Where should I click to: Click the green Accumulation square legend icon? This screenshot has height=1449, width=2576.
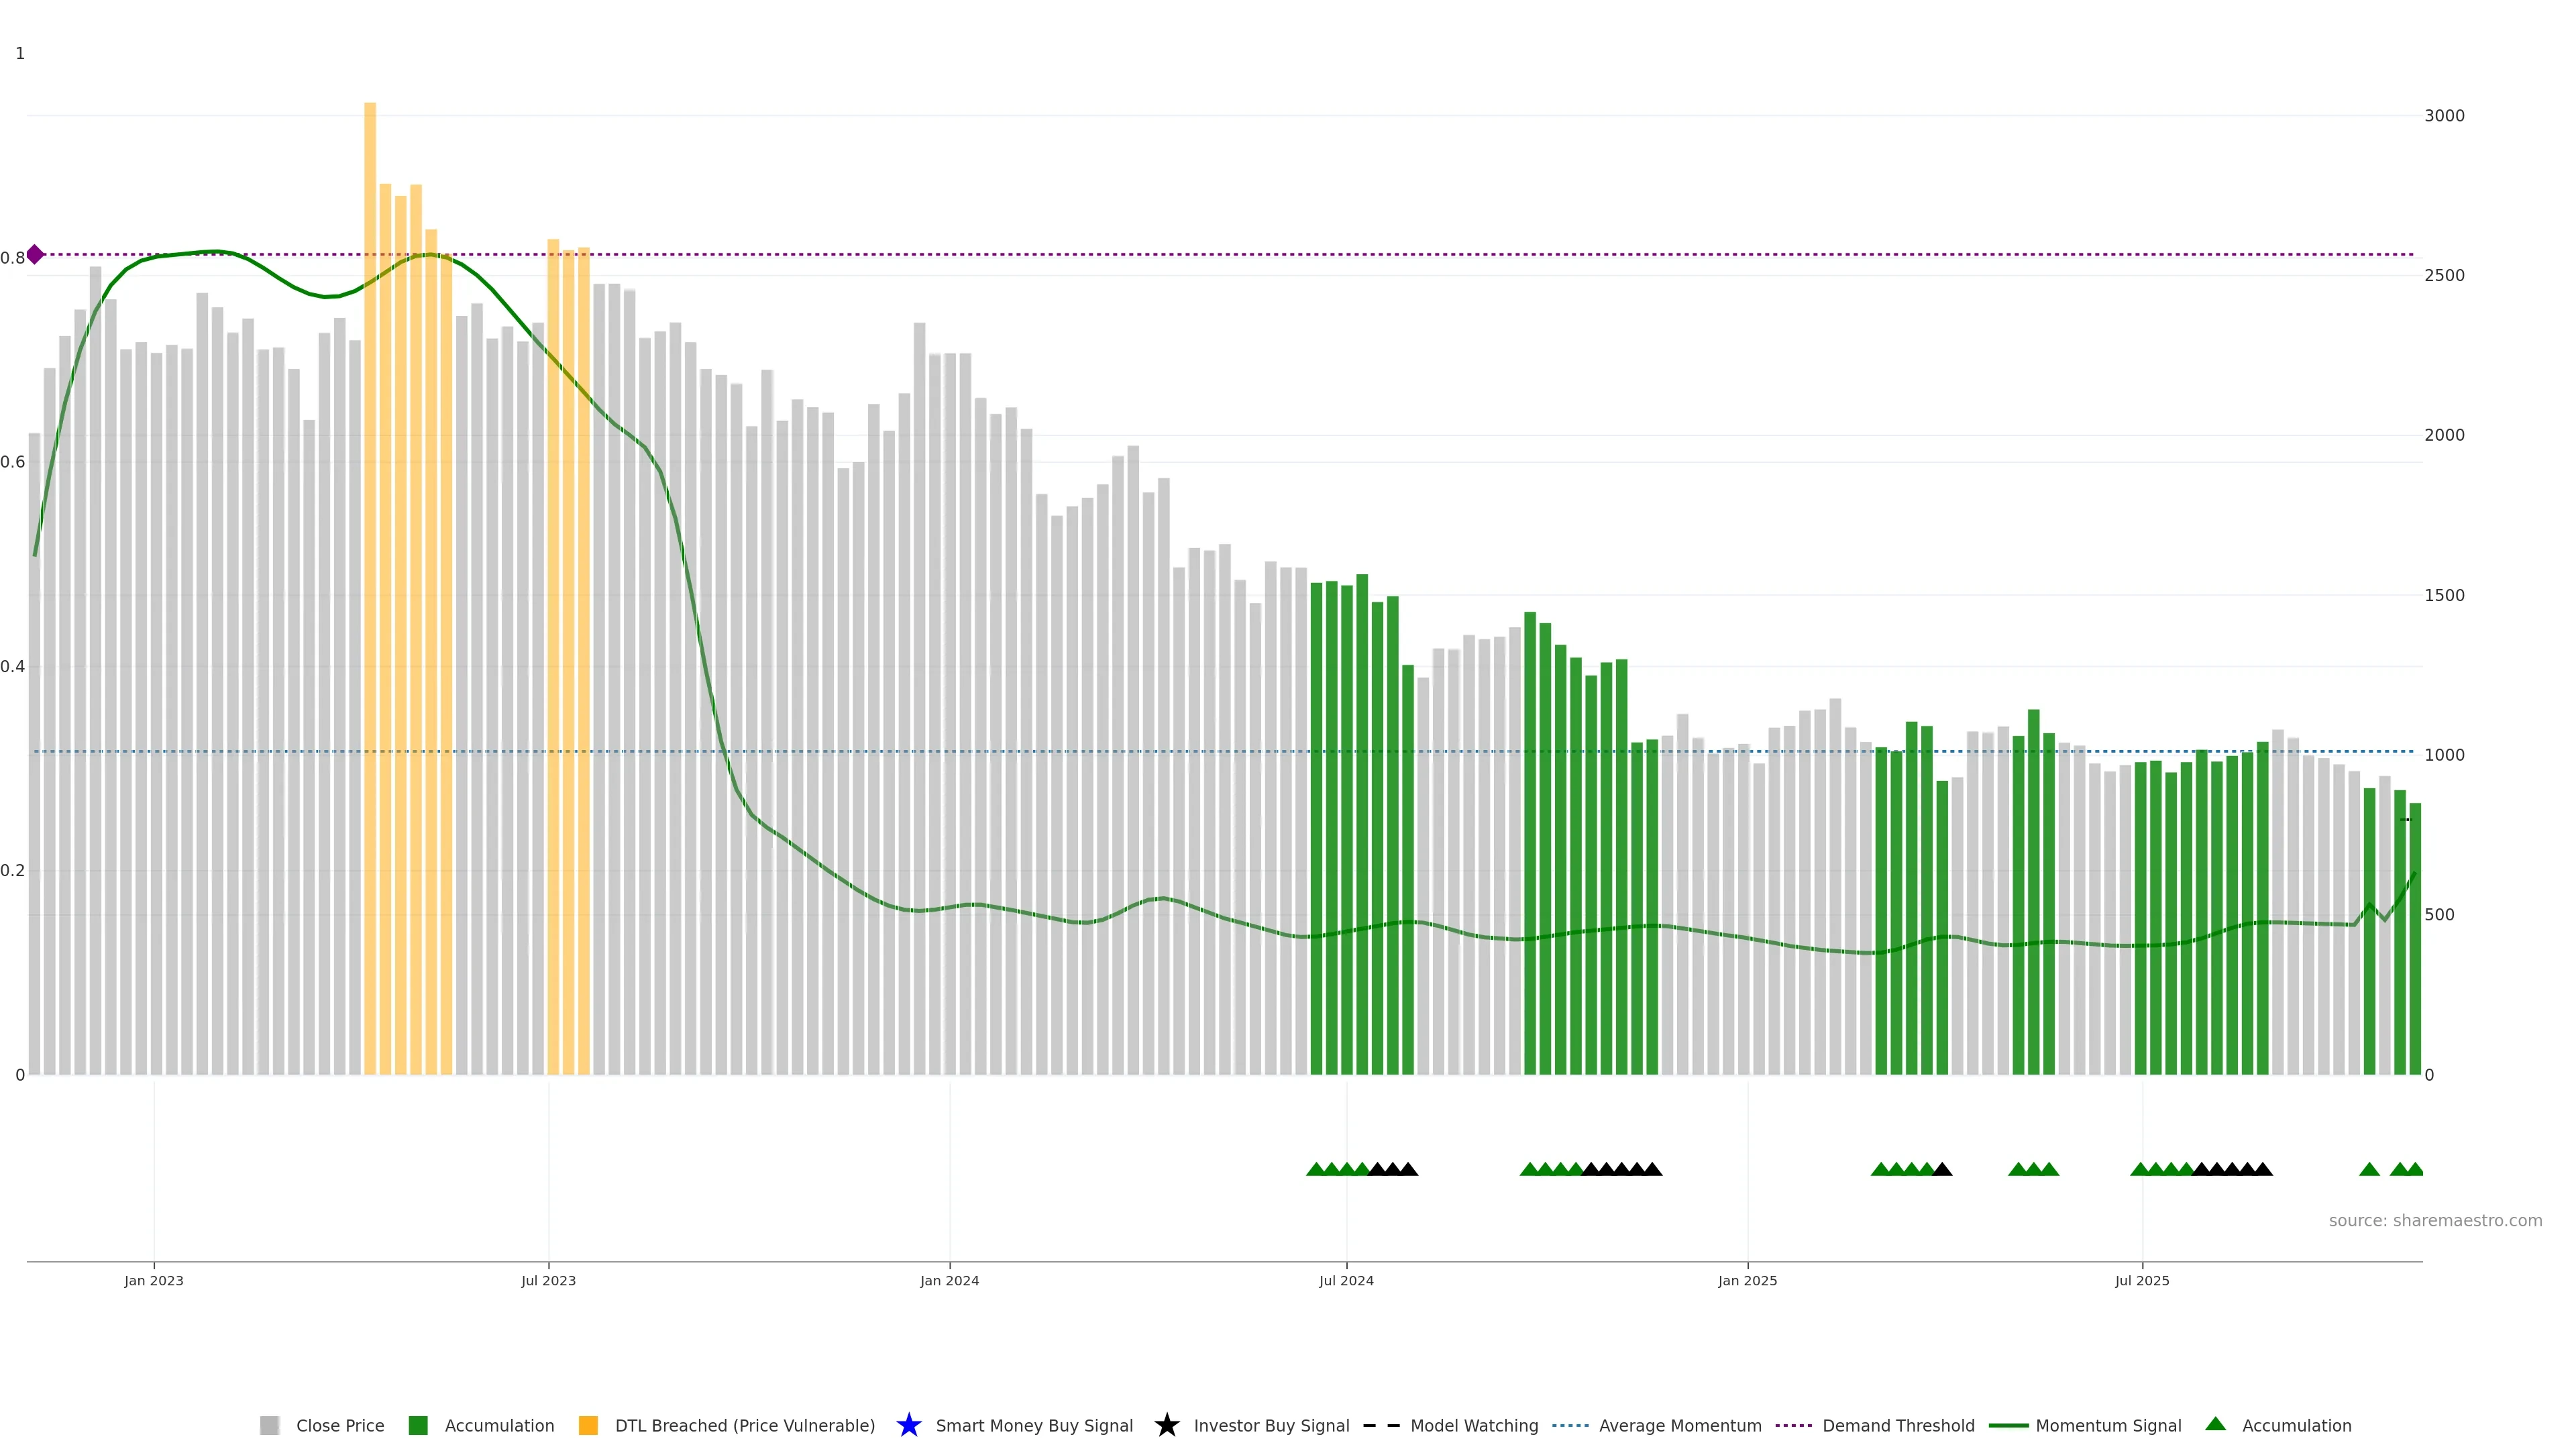[x=418, y=1426]
